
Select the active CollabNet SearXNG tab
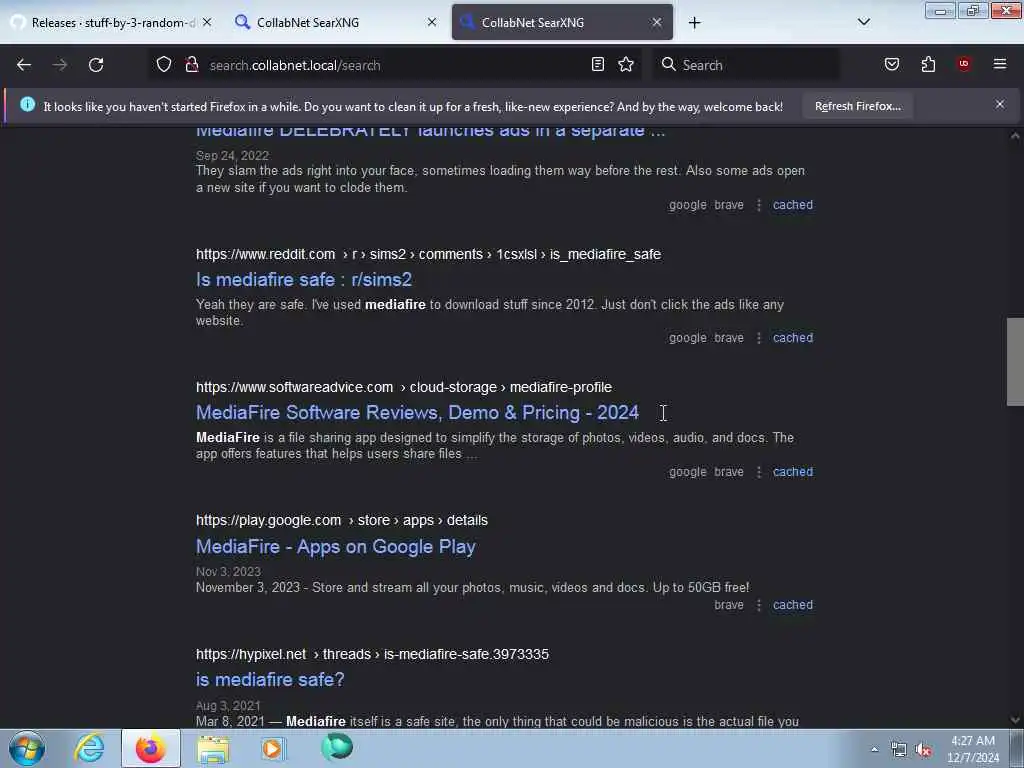(x=562, y=22)
